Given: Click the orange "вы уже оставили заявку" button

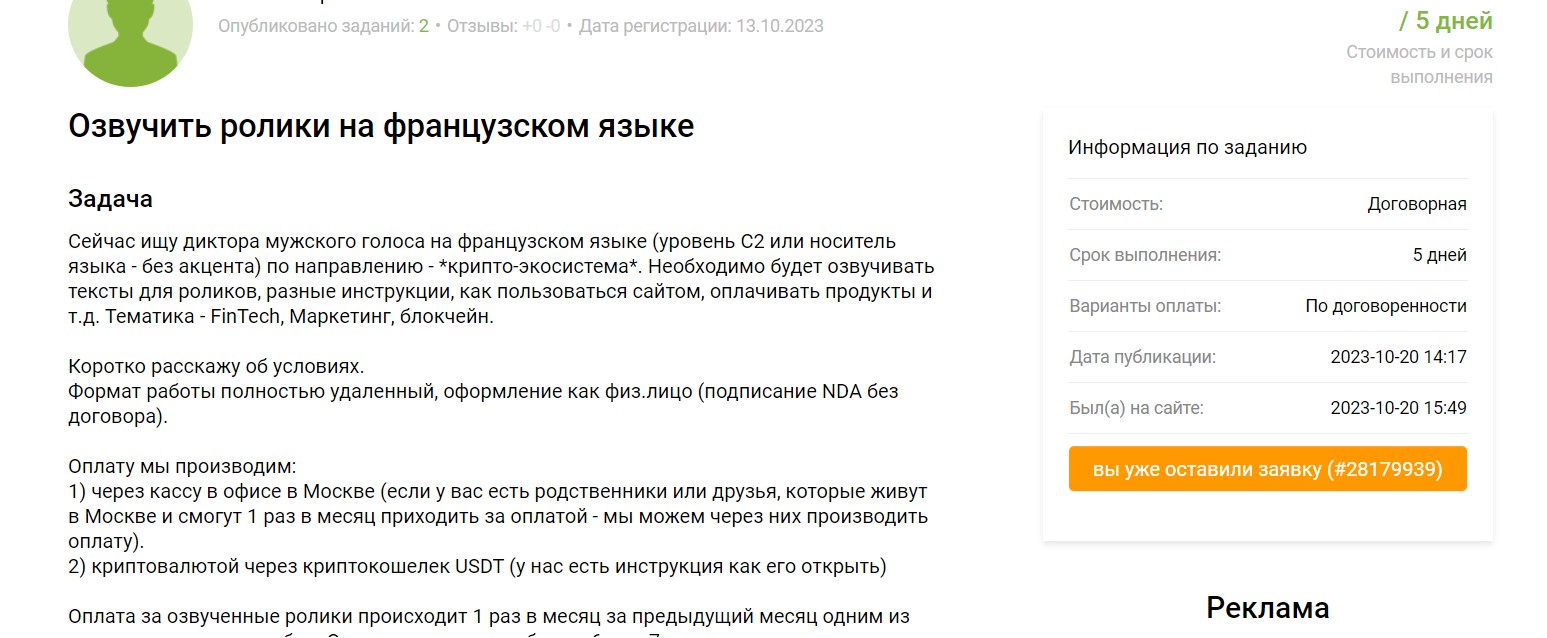Looking at the screenshot, I should 1267,469.
